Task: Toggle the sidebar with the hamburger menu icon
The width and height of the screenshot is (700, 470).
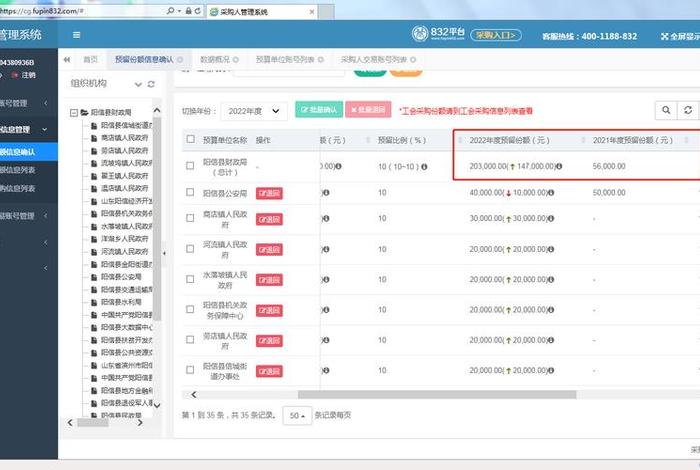Action: pyautogui.click(x=76, y=35)
